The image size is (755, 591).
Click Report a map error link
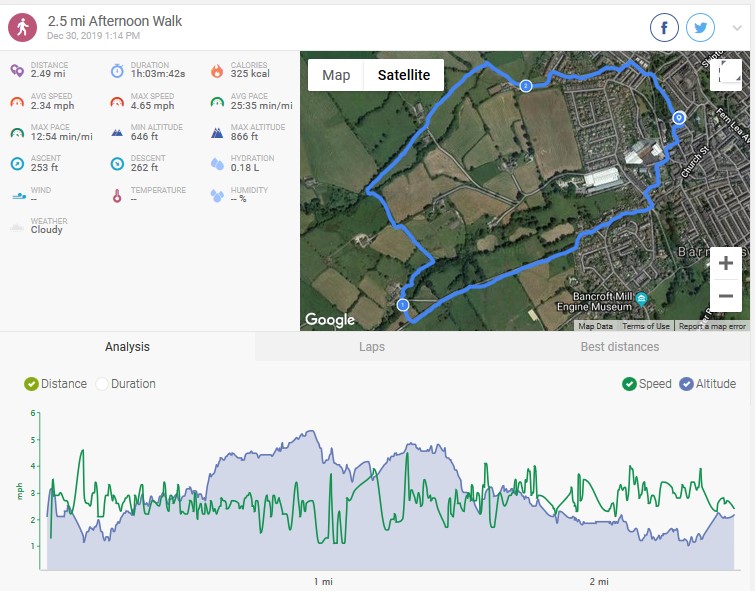[712, 326]
